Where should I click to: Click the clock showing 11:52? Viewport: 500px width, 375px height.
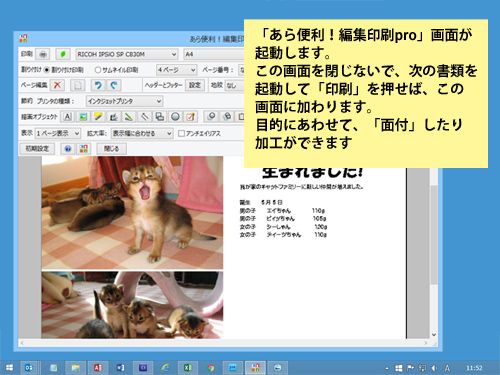(474, 368)
